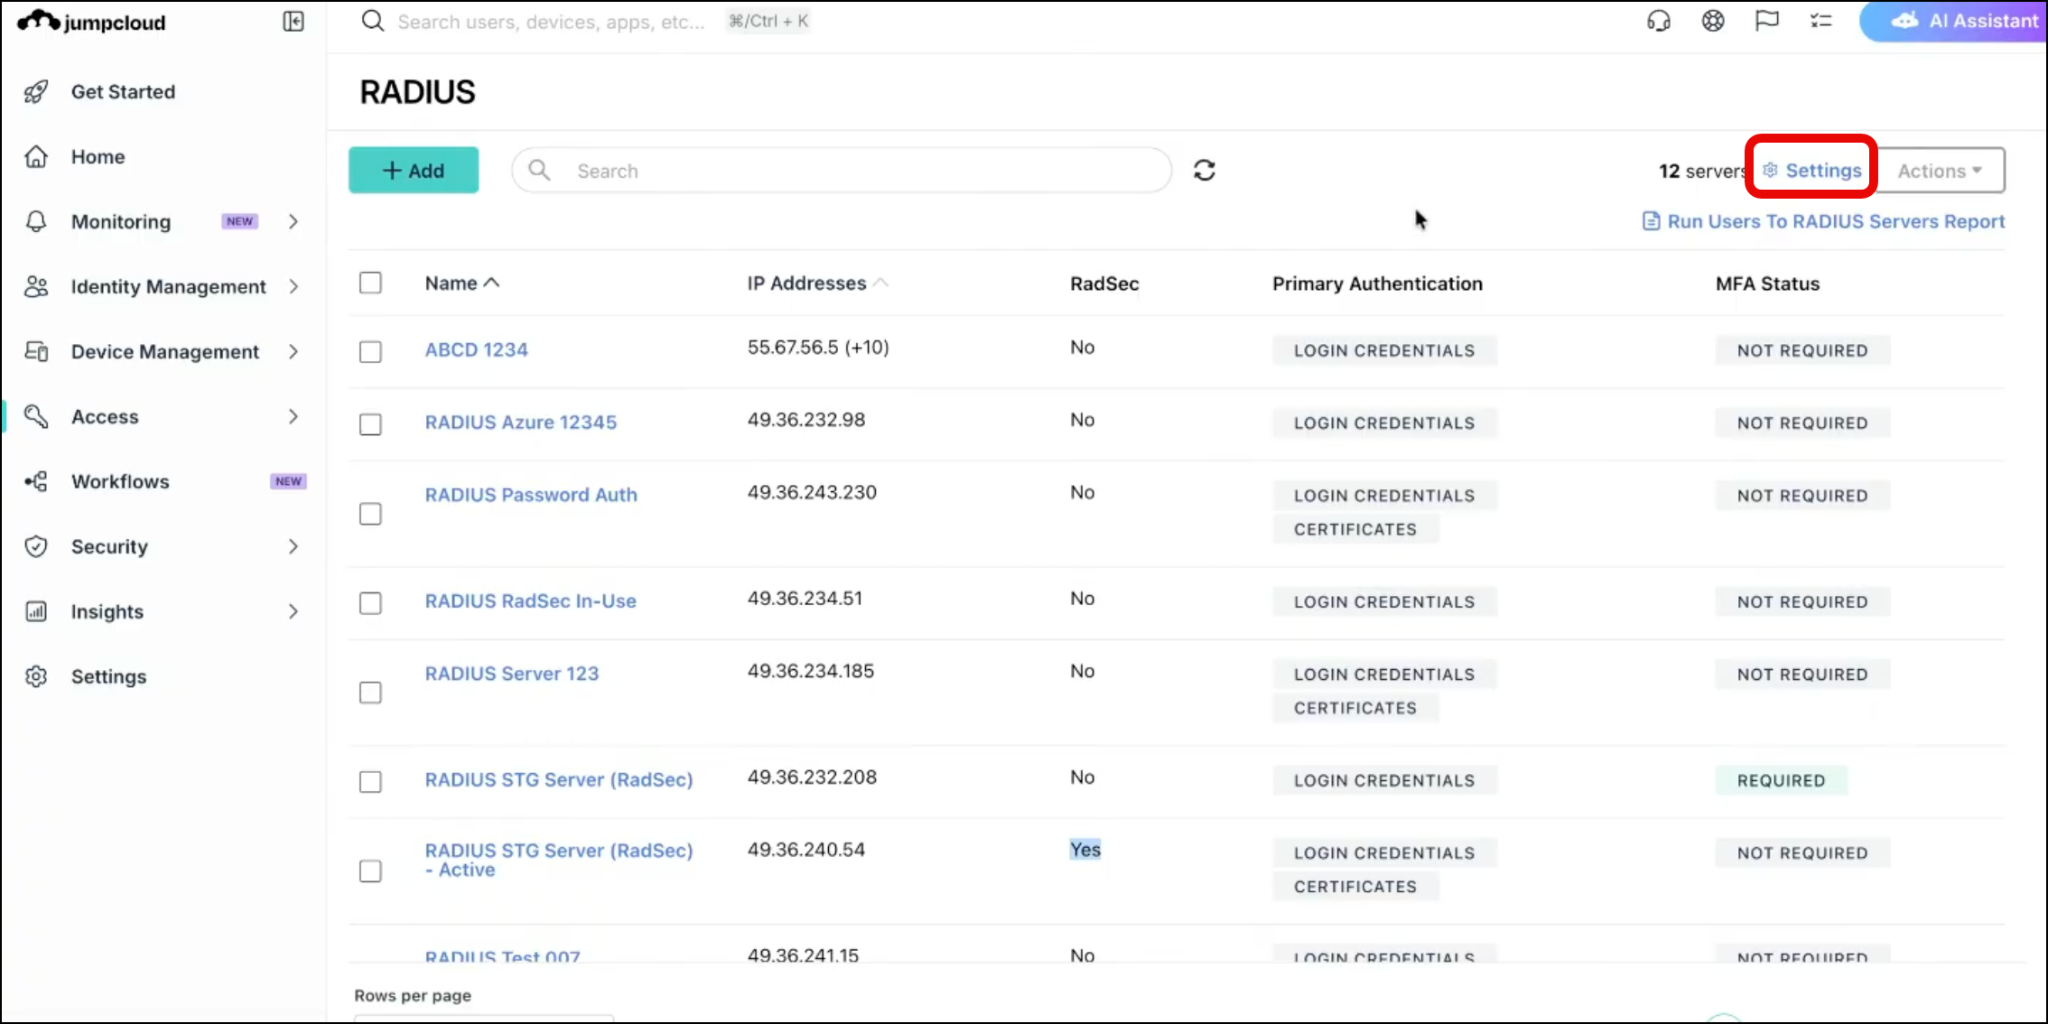Expand the Security section chevron
The width and height of the screenshot is (2048, 1024).
pyautogui.click(x=293, y=547)
